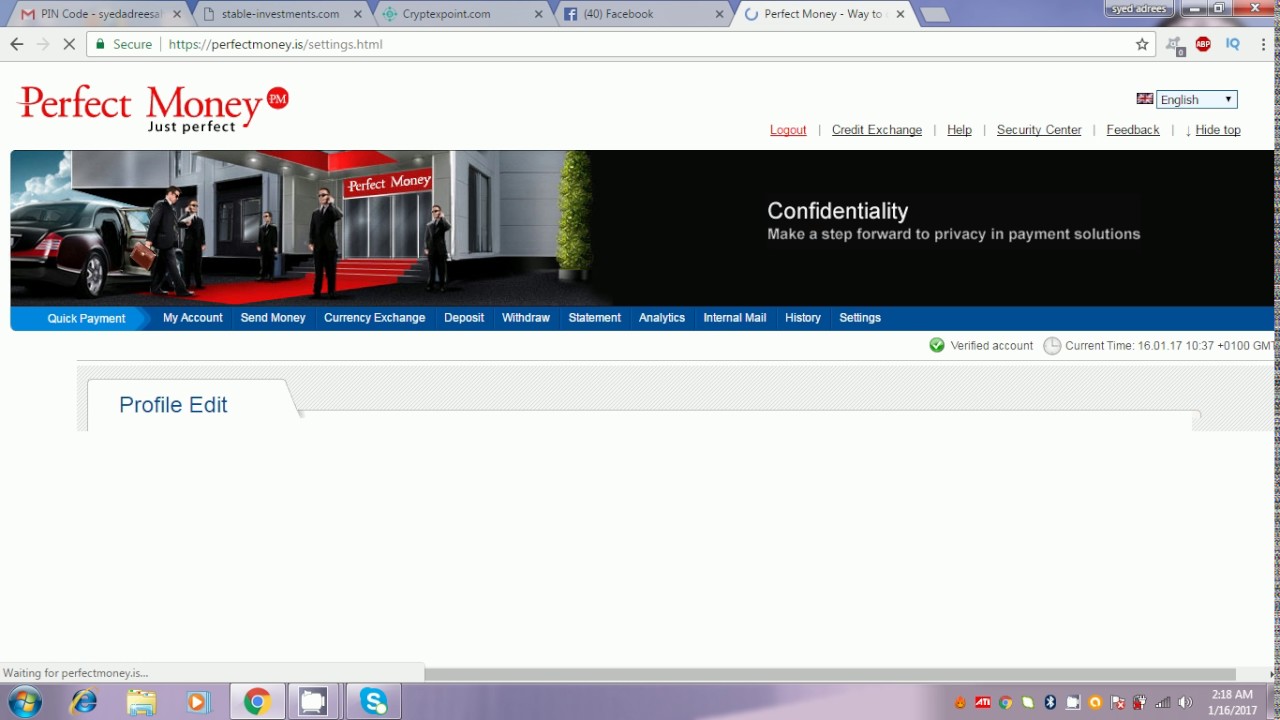Open Send Money in the navigation bar
The height and width of the screenshot is (720, 1280).
click(273, 318)
